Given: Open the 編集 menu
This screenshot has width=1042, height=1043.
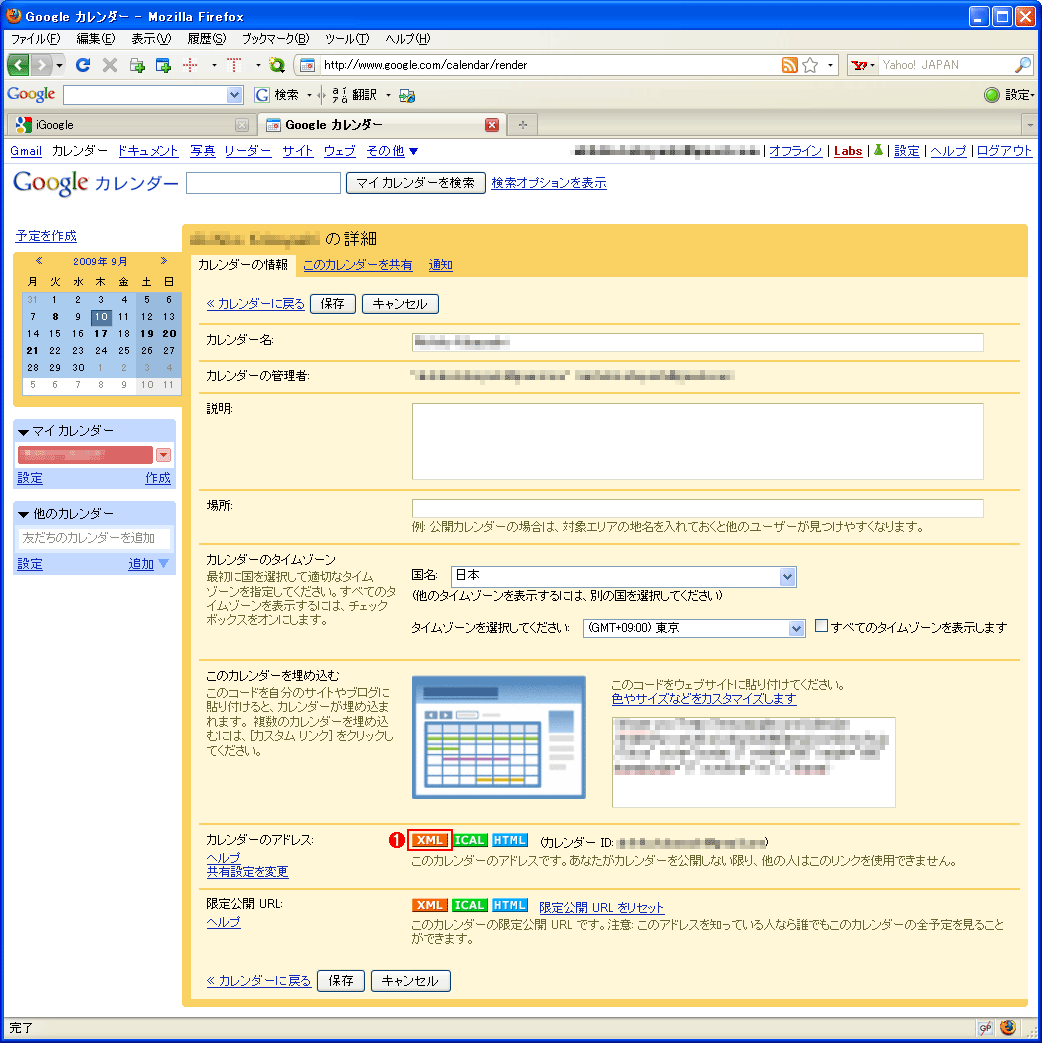Looking at the screenshot, I should (x=96, y=39).
